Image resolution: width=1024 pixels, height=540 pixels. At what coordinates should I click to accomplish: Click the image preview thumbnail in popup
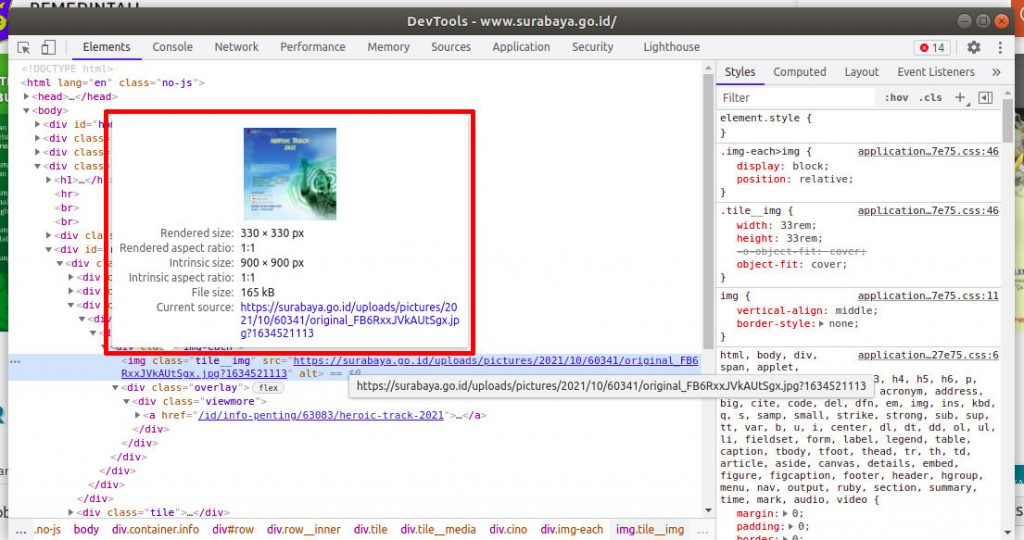click(290, 174)
